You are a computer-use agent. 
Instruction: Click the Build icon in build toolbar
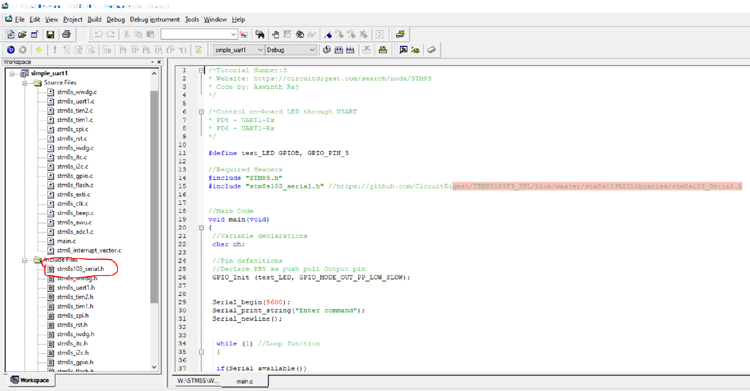point(339,50)
